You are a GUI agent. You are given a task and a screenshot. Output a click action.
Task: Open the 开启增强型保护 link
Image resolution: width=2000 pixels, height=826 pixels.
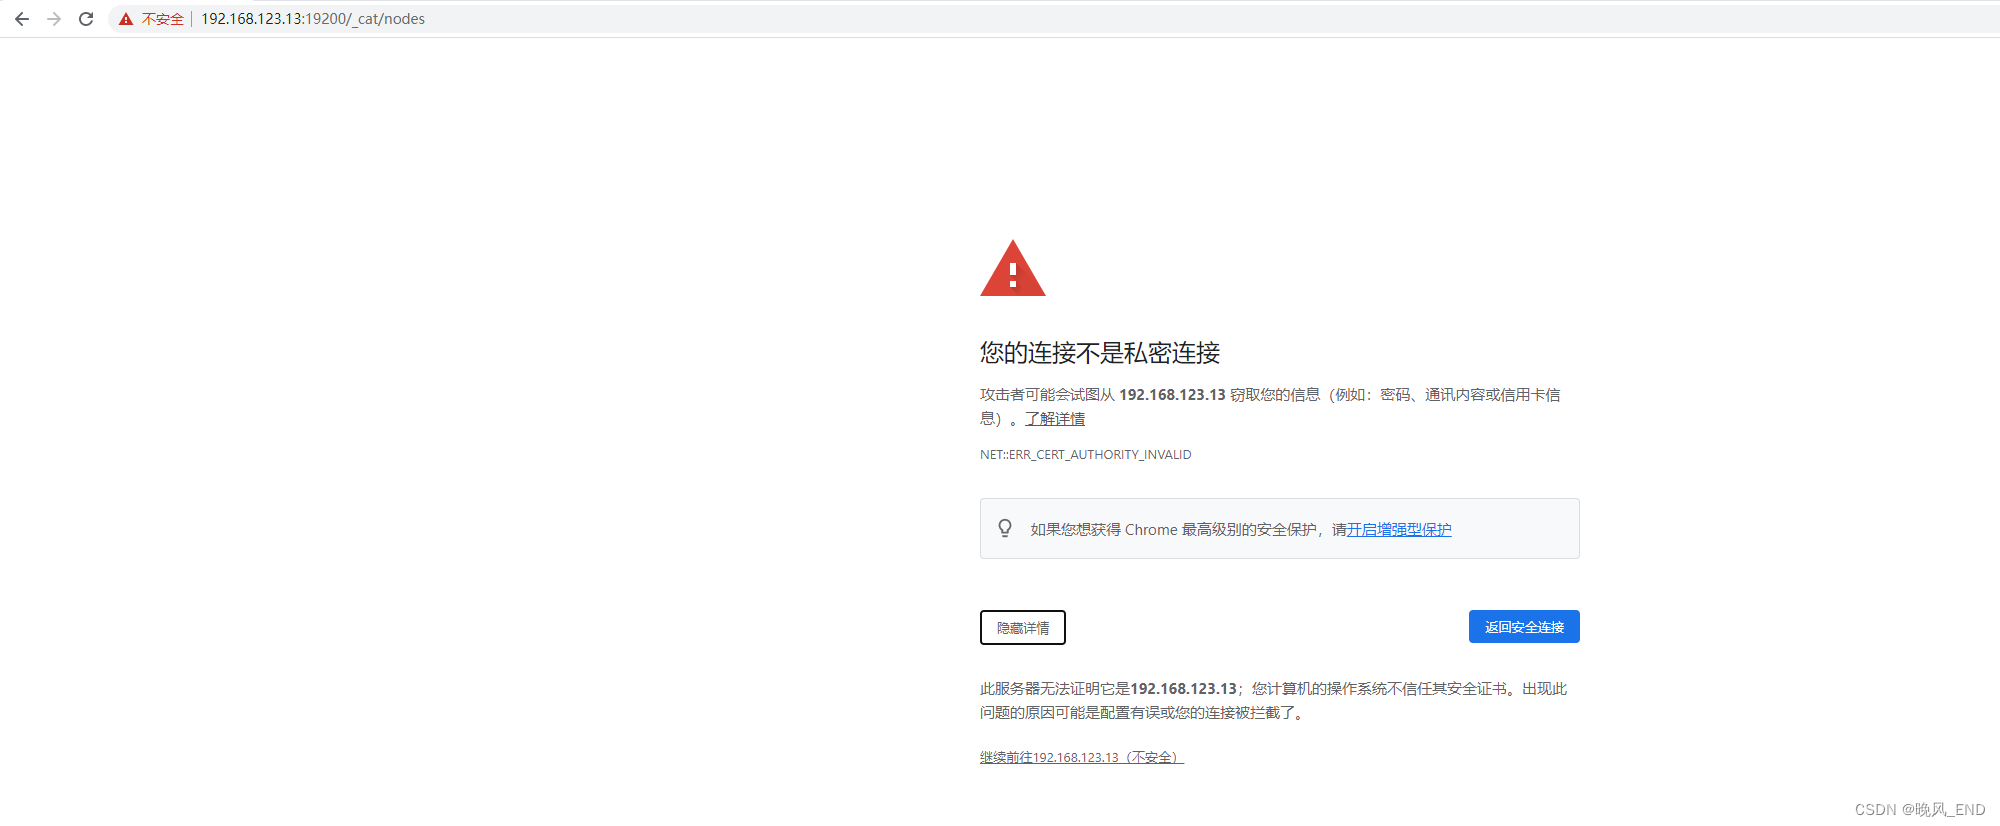click(1399, 530)
